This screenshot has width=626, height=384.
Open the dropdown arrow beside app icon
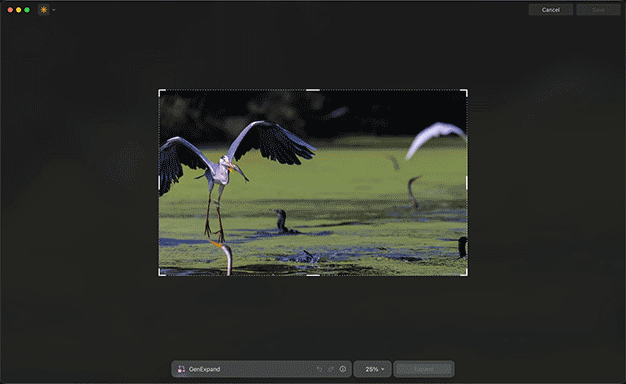[54, 10]
